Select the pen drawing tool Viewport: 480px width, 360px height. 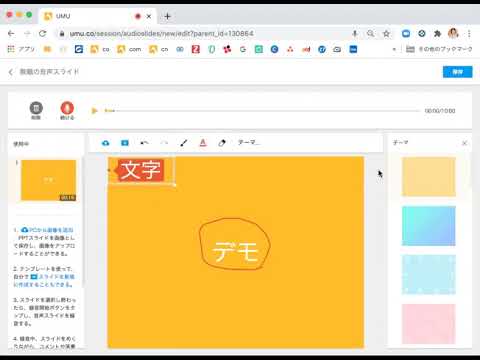(x=183, y=143)
